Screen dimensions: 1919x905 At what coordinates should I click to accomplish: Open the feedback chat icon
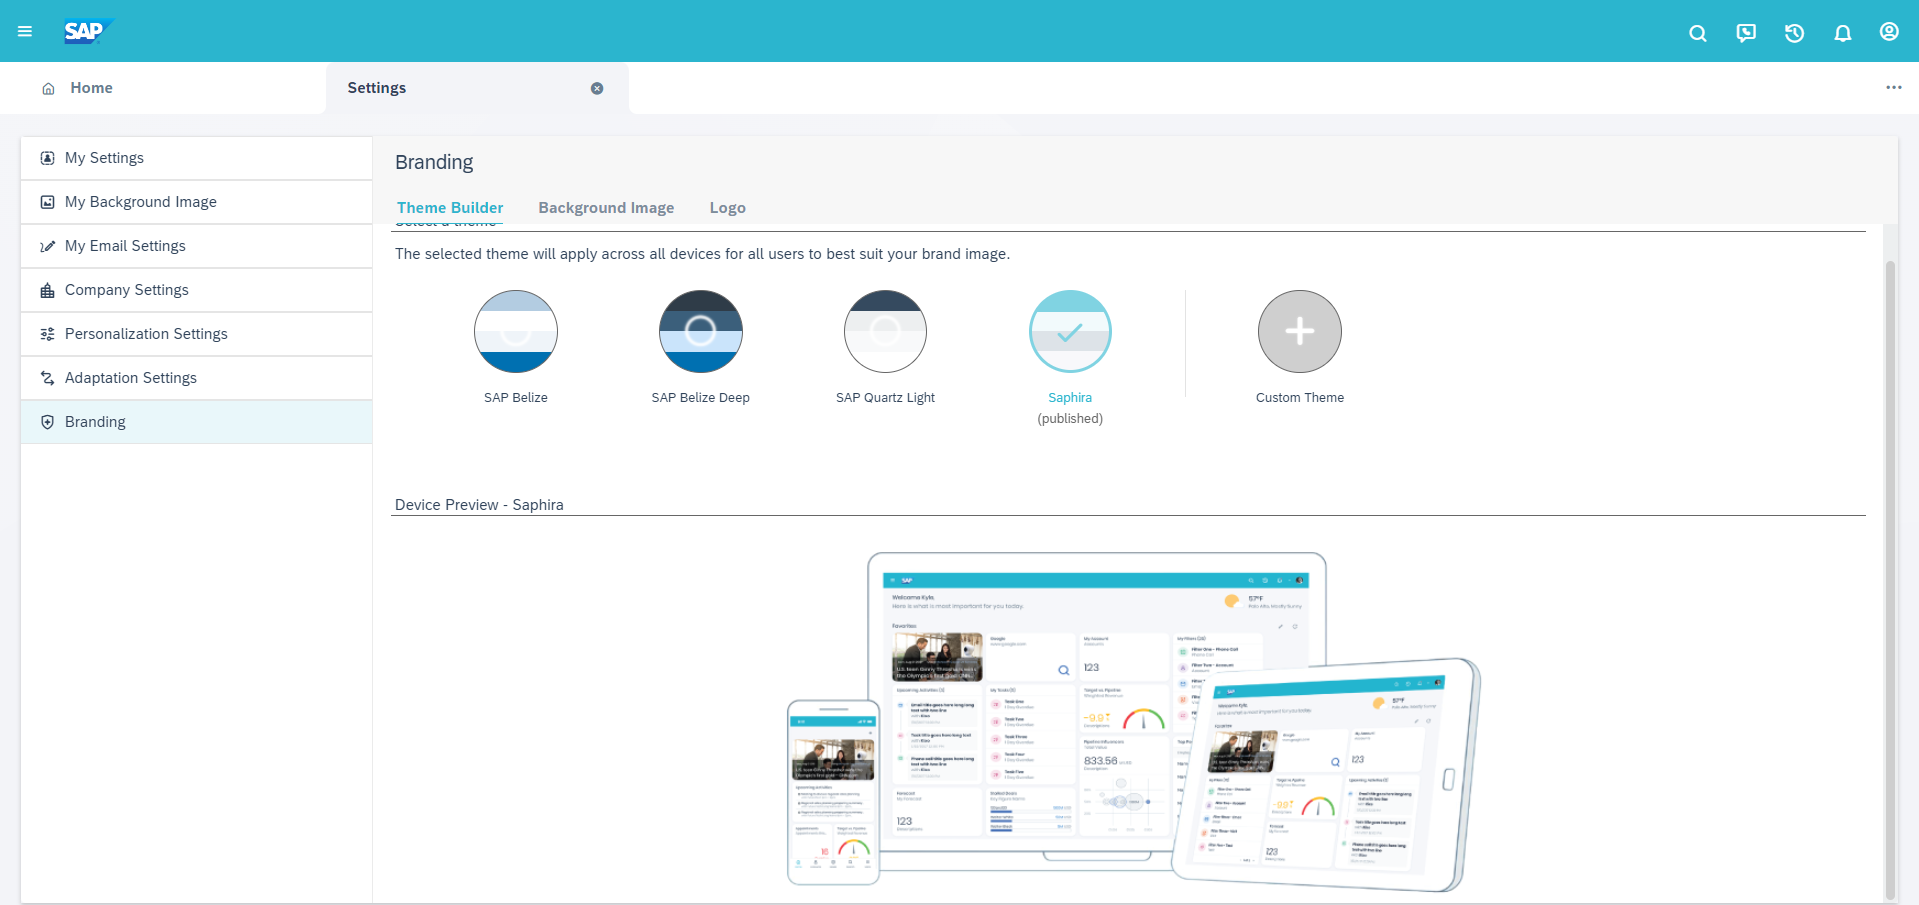click(x=1746, y=33)
